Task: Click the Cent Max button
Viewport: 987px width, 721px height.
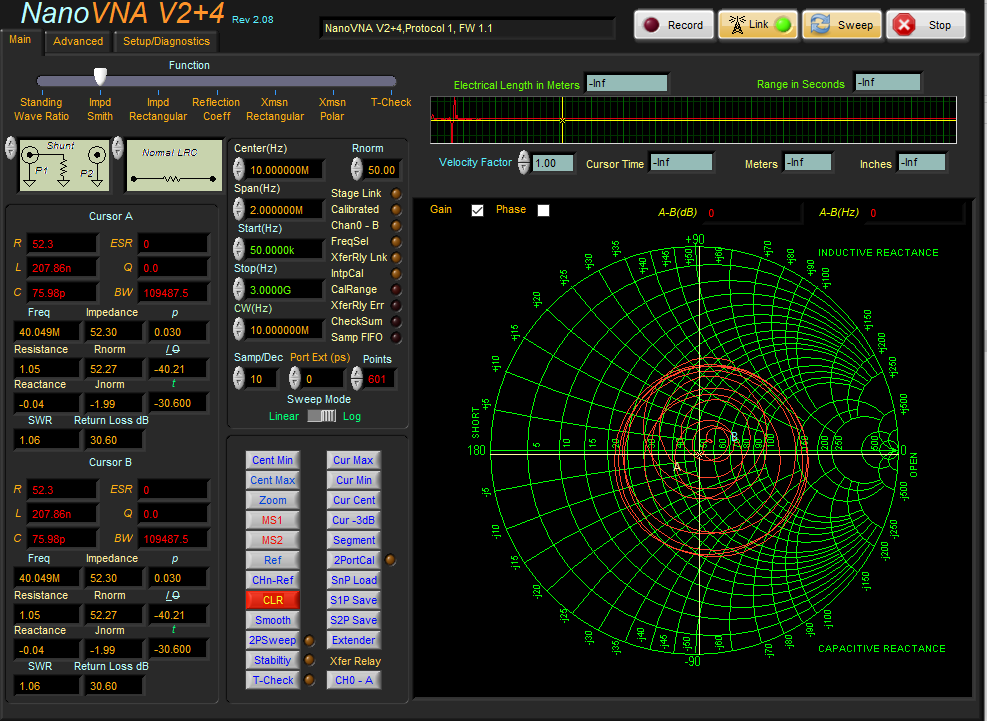Action: pos(273,480)
